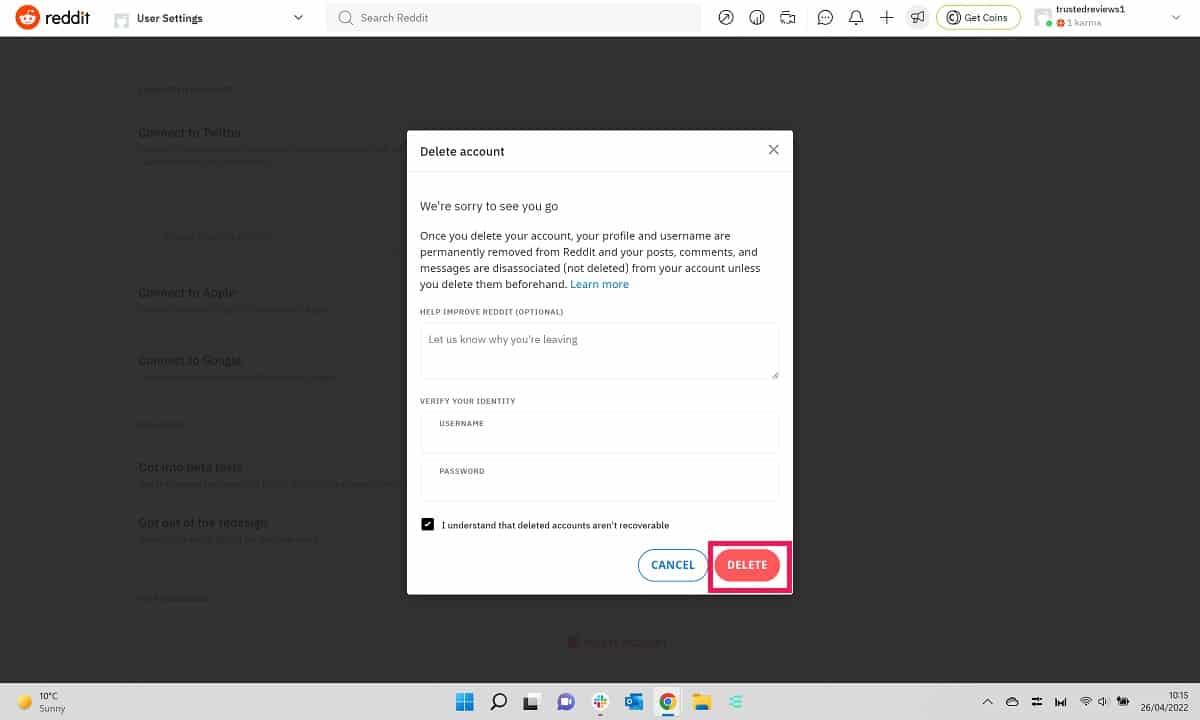Open Outlook from the taskbar
Screen dimensions: 1200x720
(633, 702)
